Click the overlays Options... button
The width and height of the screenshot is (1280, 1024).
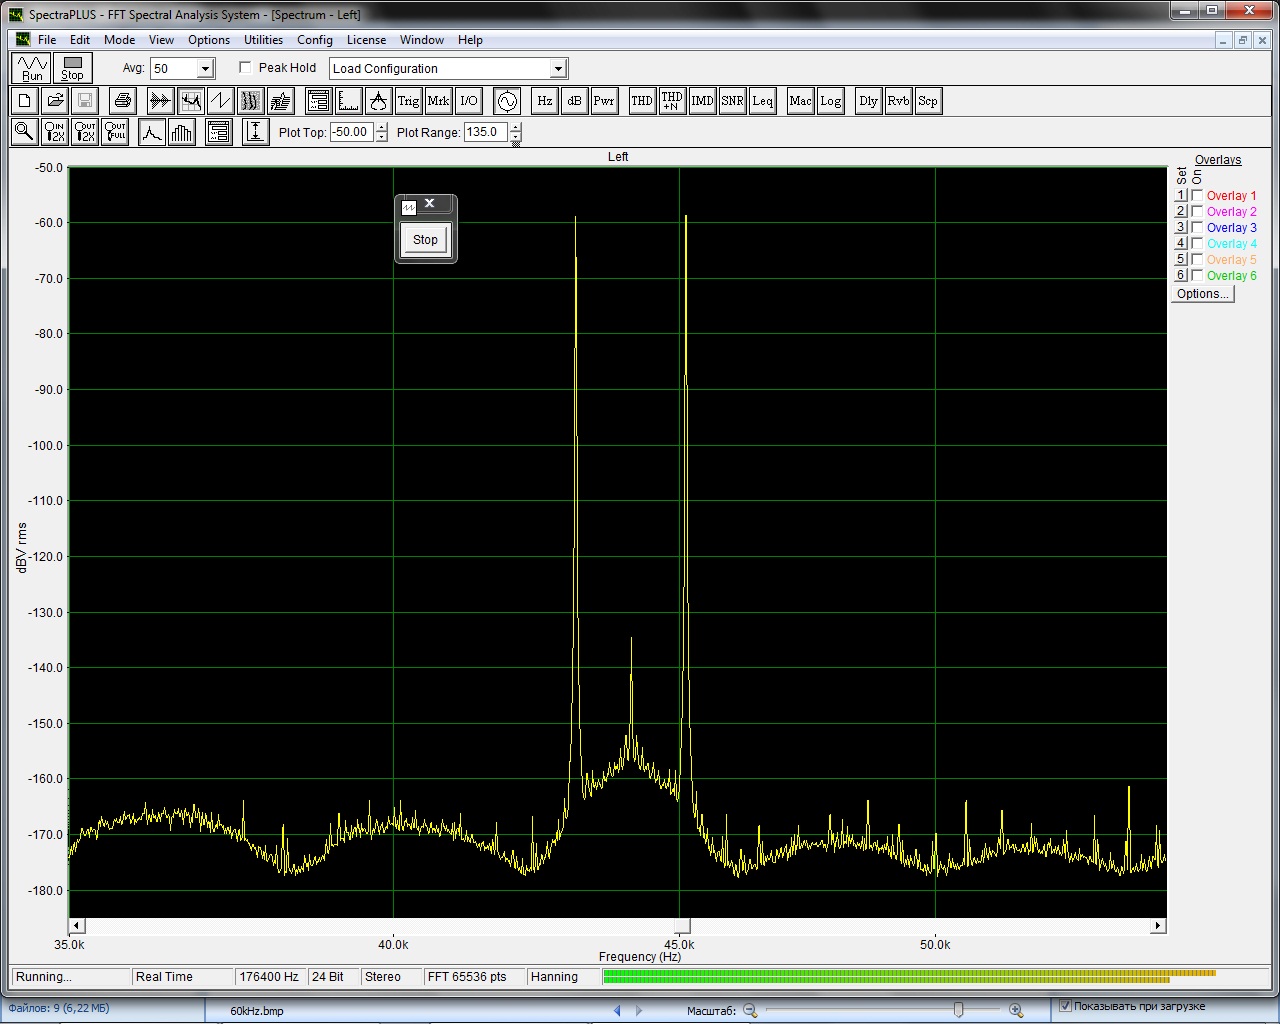click(1203, 294)
